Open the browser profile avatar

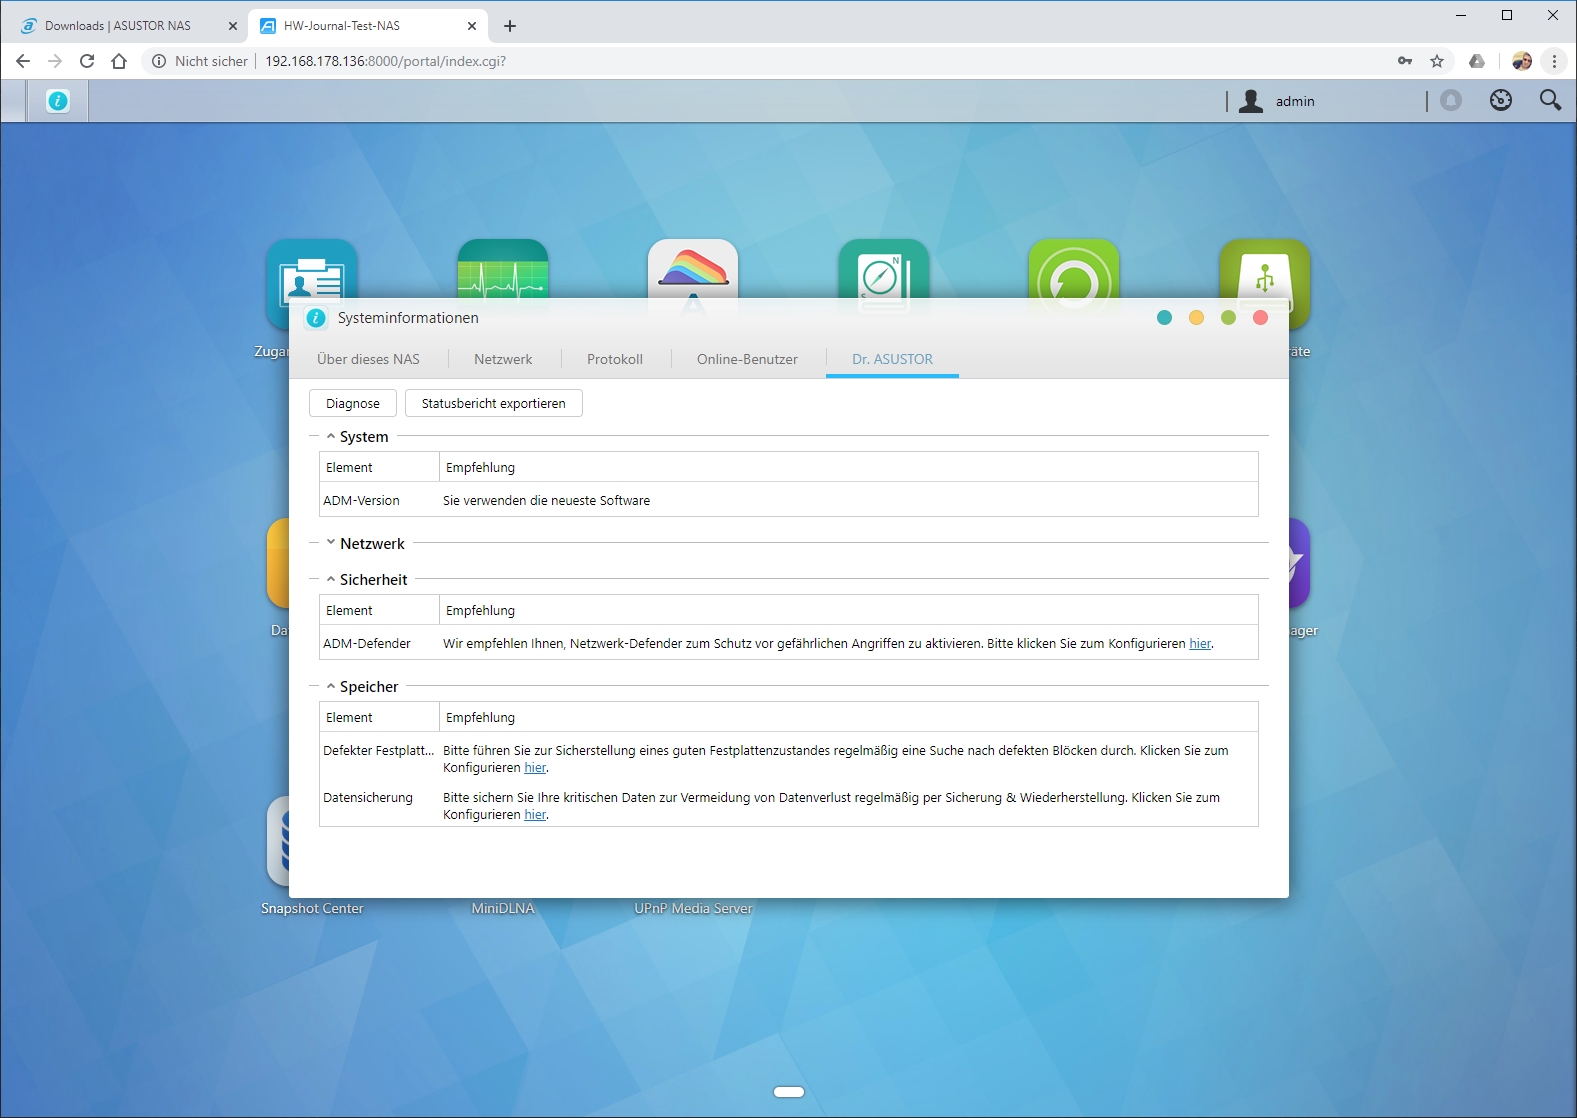[1522, 61]
